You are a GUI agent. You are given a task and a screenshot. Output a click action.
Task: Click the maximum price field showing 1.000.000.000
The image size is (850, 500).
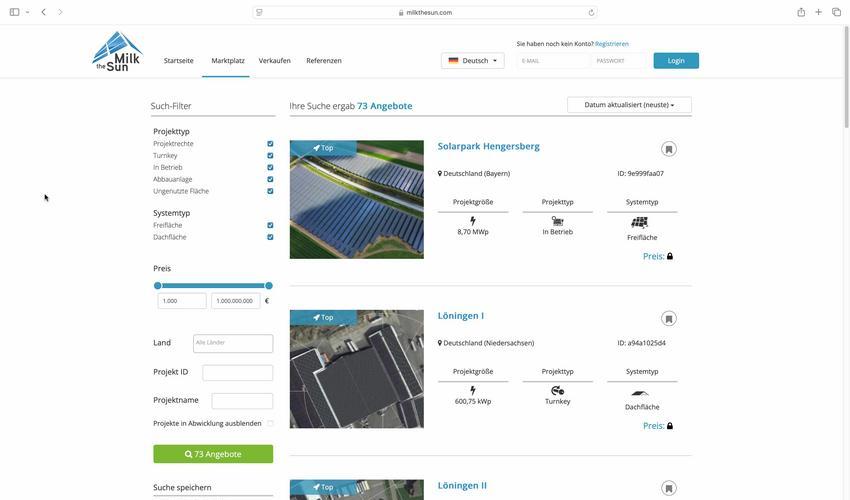(236, 301)
